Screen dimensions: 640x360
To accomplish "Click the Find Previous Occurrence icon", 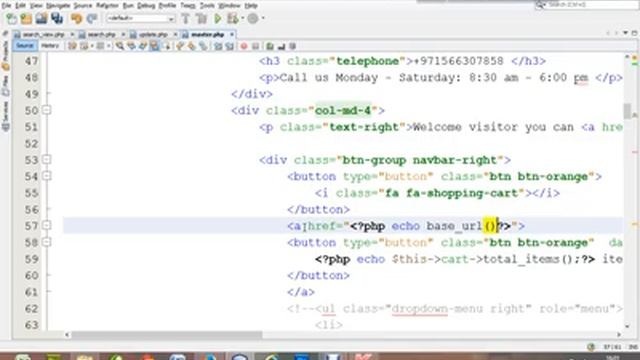I will click(131, 46).
